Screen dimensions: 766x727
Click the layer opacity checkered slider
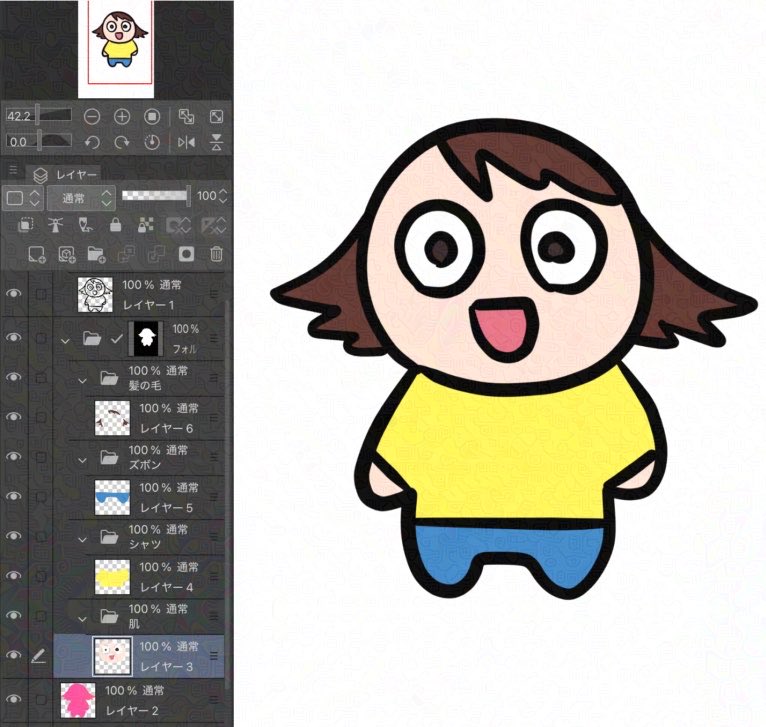[155, 195]
